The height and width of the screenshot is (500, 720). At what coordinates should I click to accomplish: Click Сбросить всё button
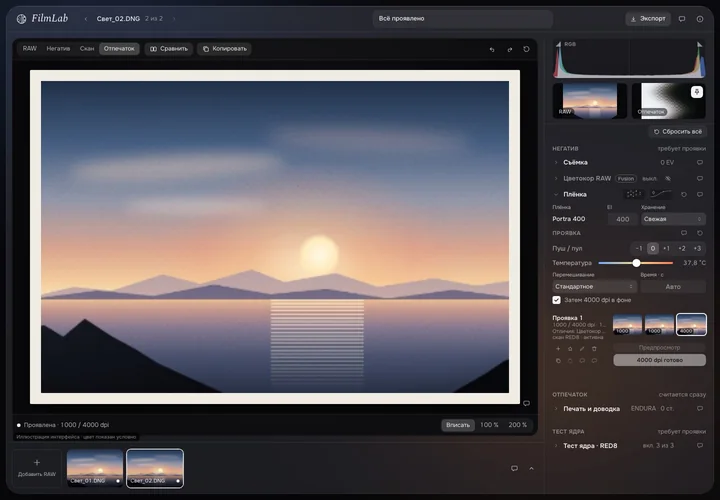[x=677, y=132]
